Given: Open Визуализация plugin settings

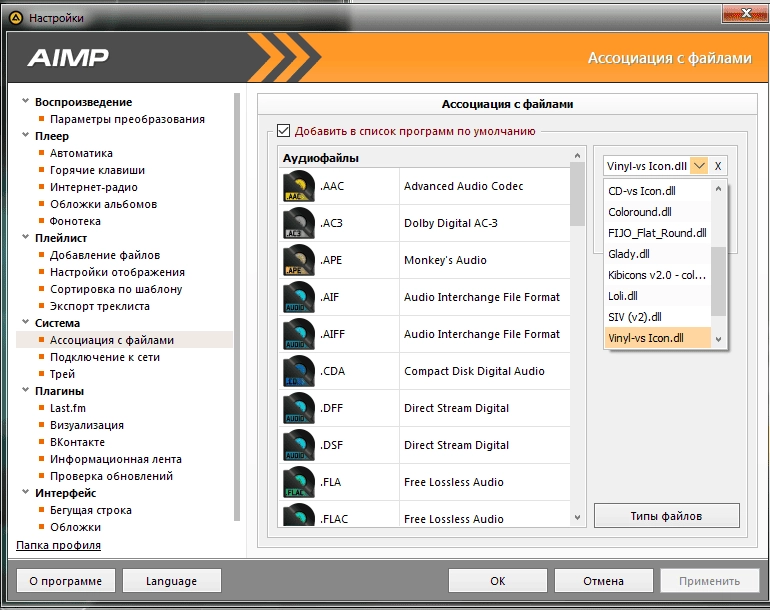Looking at the screenshot, I should pyautogui.click(x=87, y=425).
